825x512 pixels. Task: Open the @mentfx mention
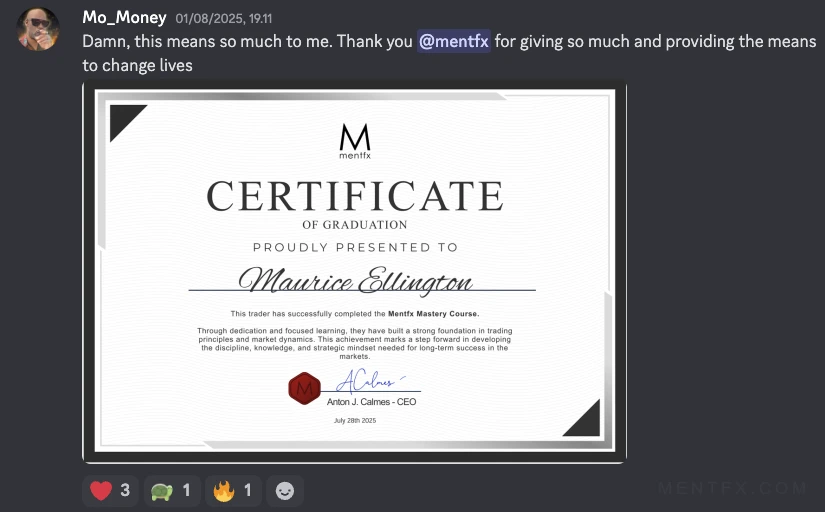click(454, 41)
